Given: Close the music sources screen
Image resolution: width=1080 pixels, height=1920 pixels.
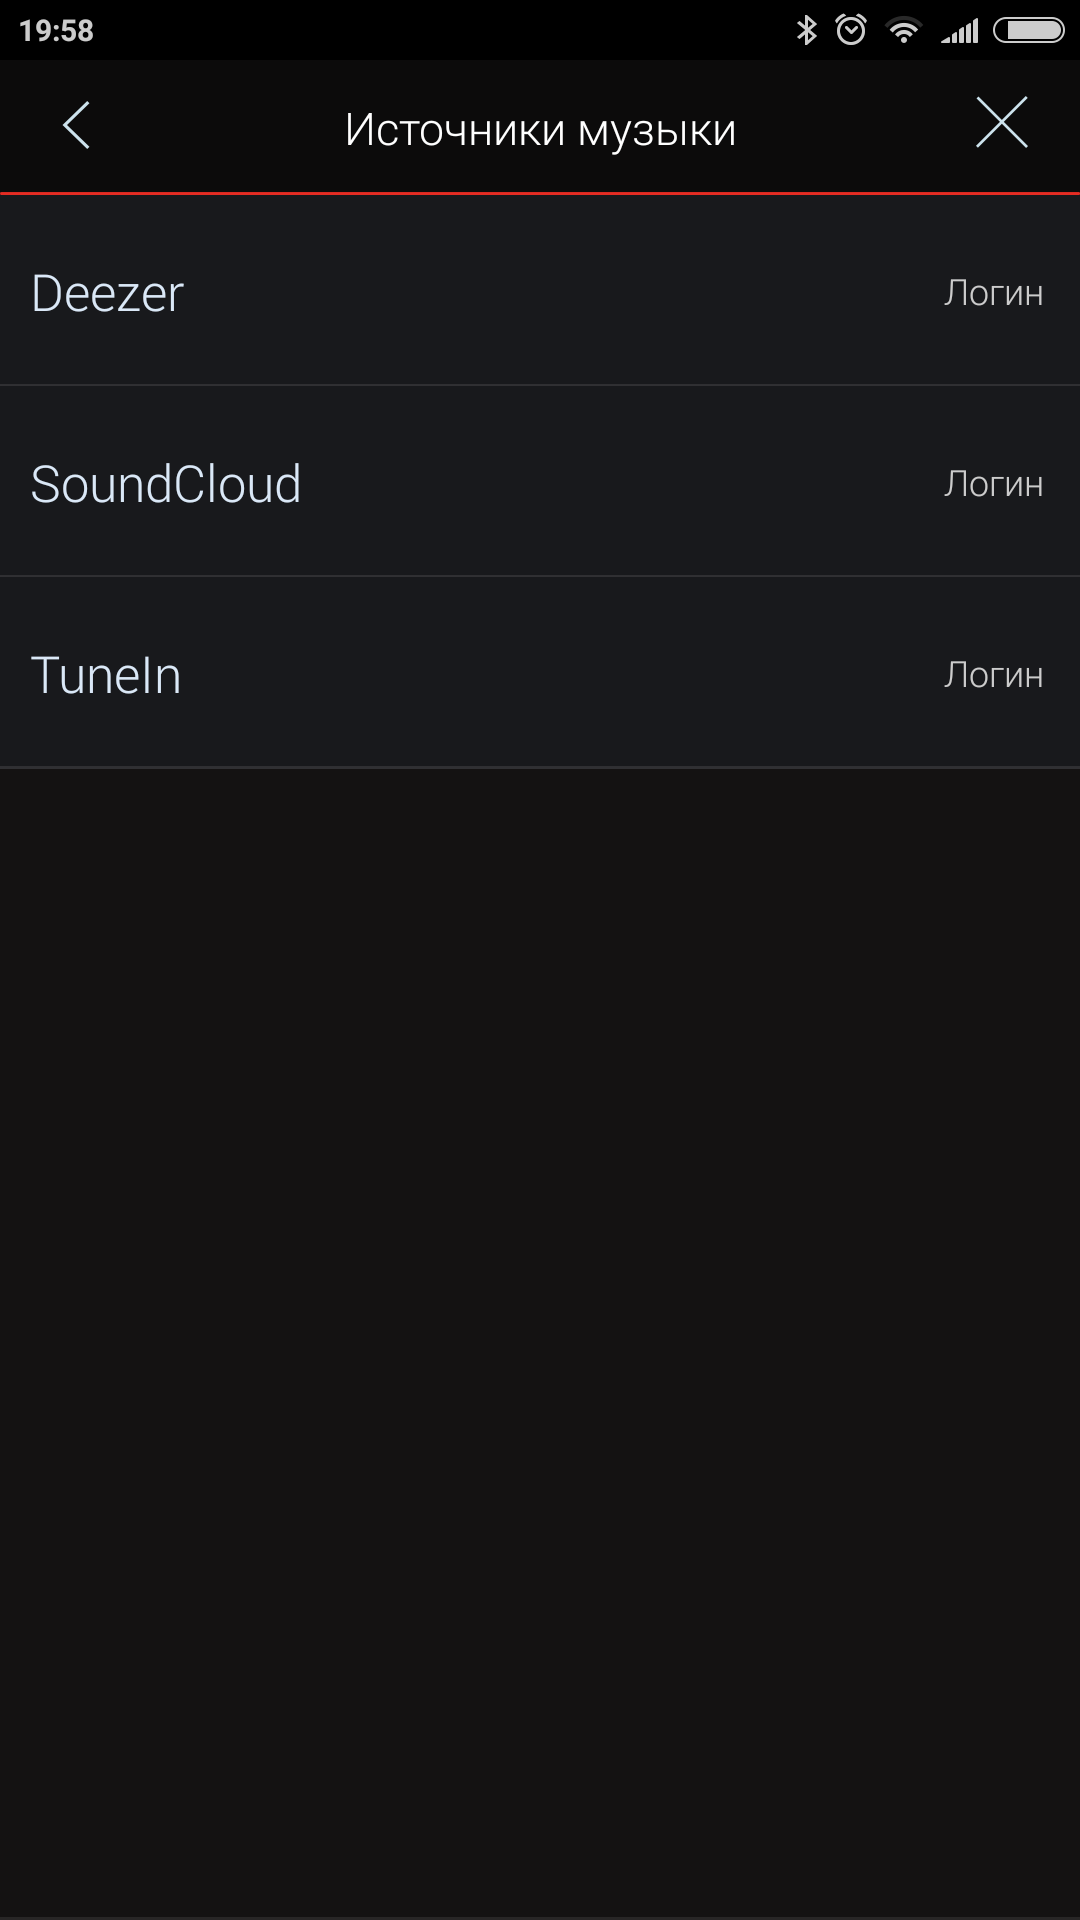Looking at the screenshot, I should click(x=1001, y=123).
